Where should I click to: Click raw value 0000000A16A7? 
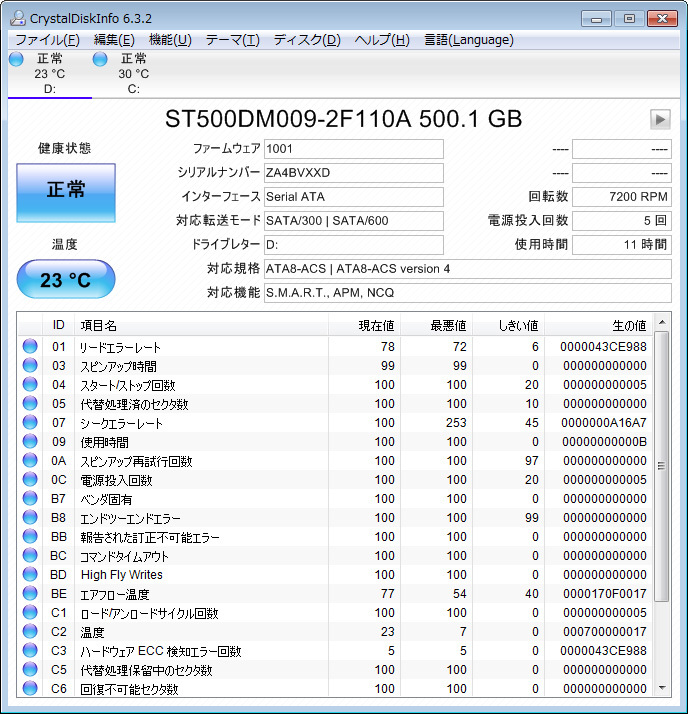pyautogui.click(x=603, y=423)
